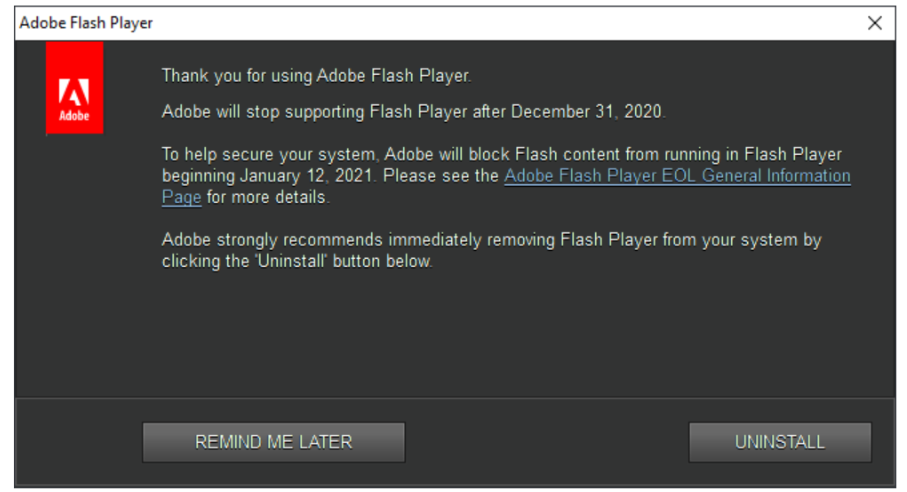Click the 'Adobe strongly recommends' paragraph line
907x492 pixels.
(x=491, y=240)
